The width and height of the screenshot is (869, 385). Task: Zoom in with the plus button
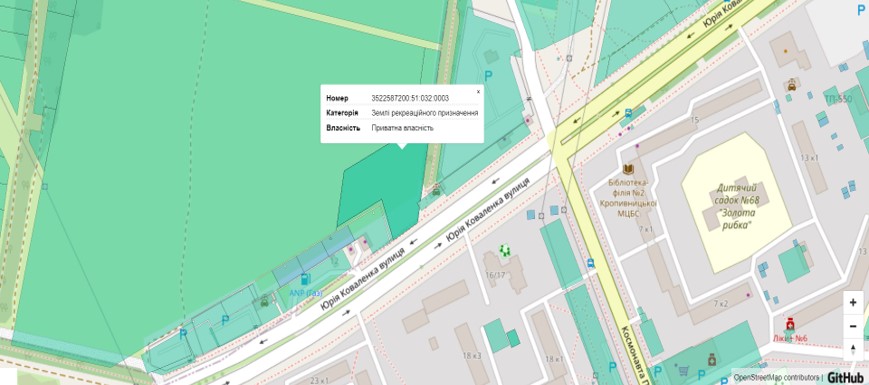[853, 302]
